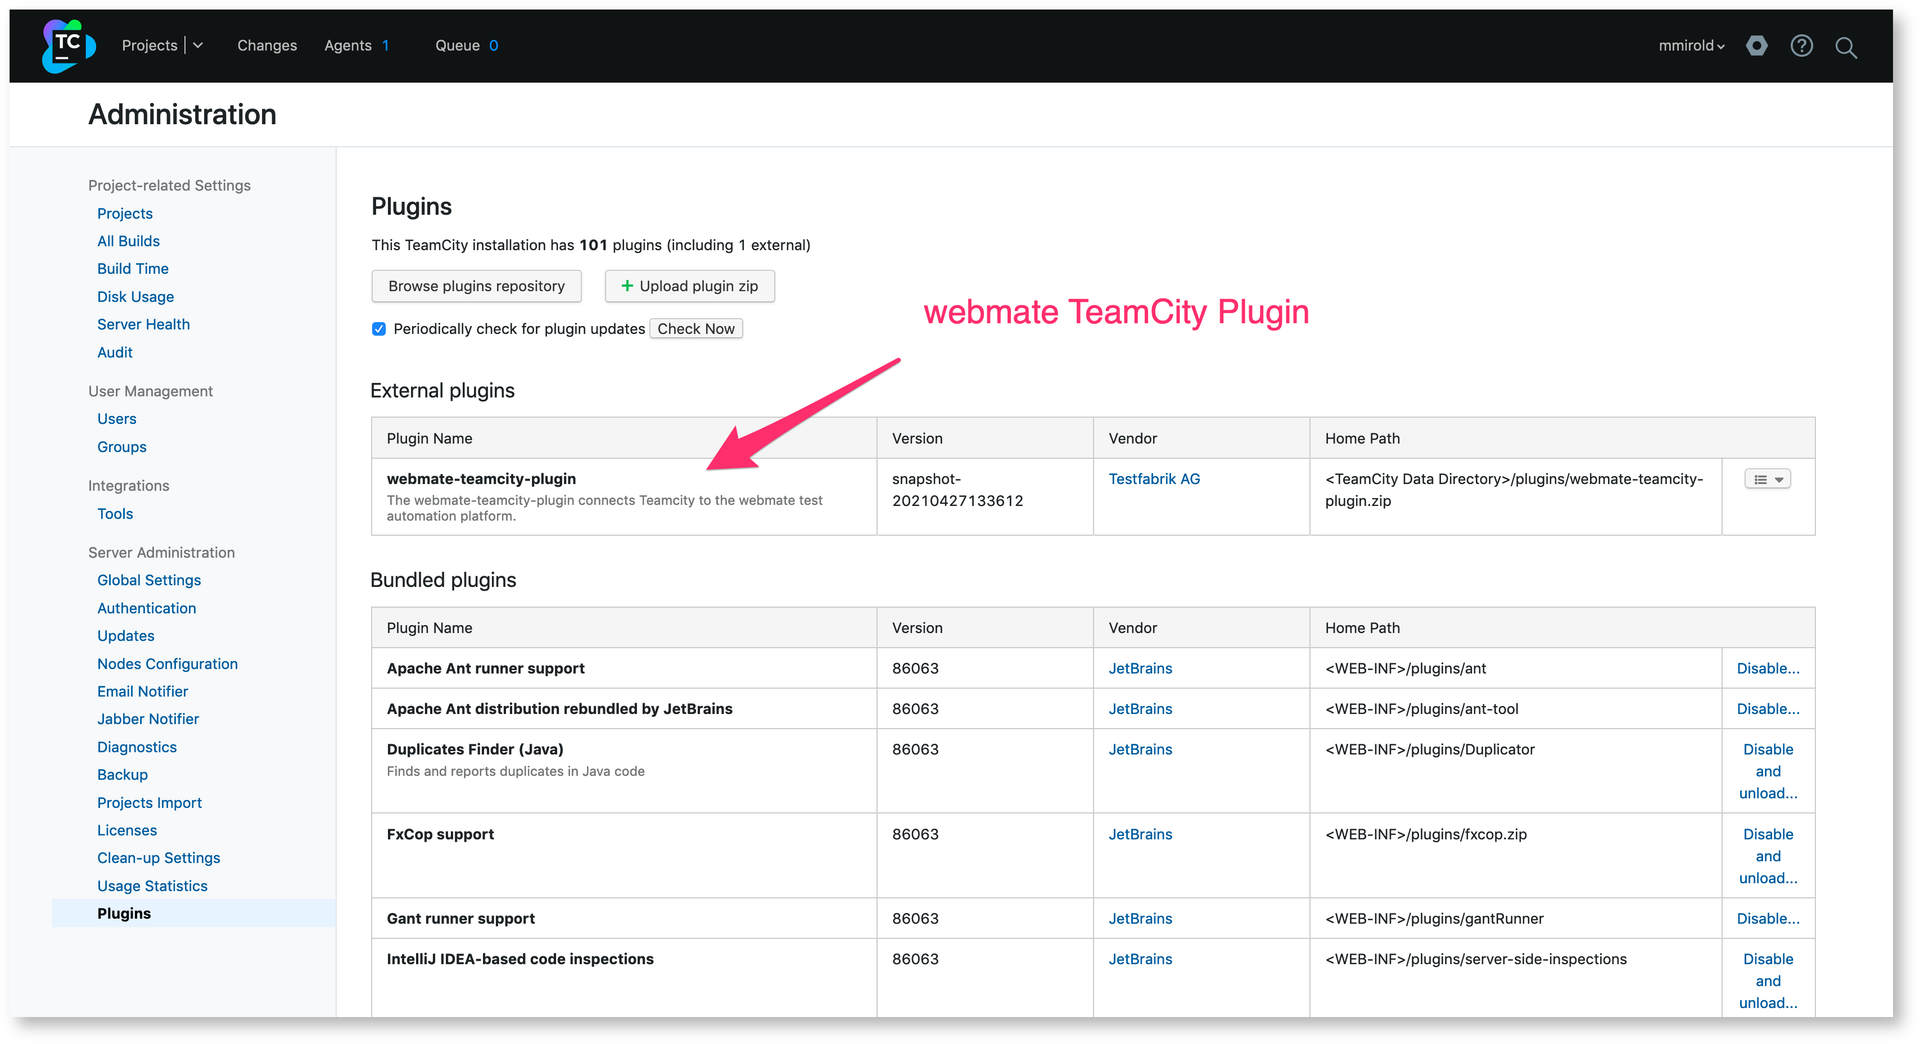This screenshot has height=1044, width=1920.
Task: Open Queue in top navigation
Action: click(458, 46)
